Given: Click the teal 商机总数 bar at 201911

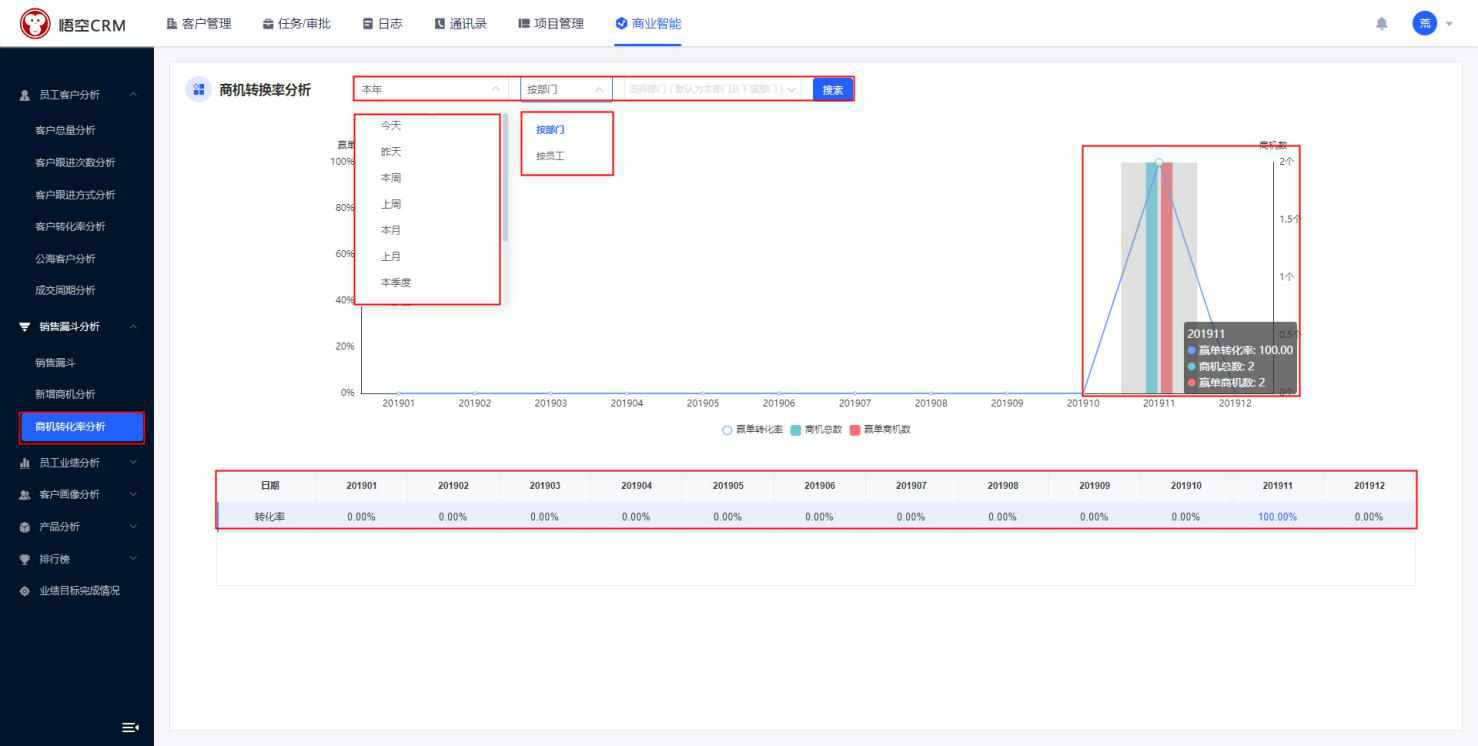Looking at the screenshot, I should [x=1152, y=278].
